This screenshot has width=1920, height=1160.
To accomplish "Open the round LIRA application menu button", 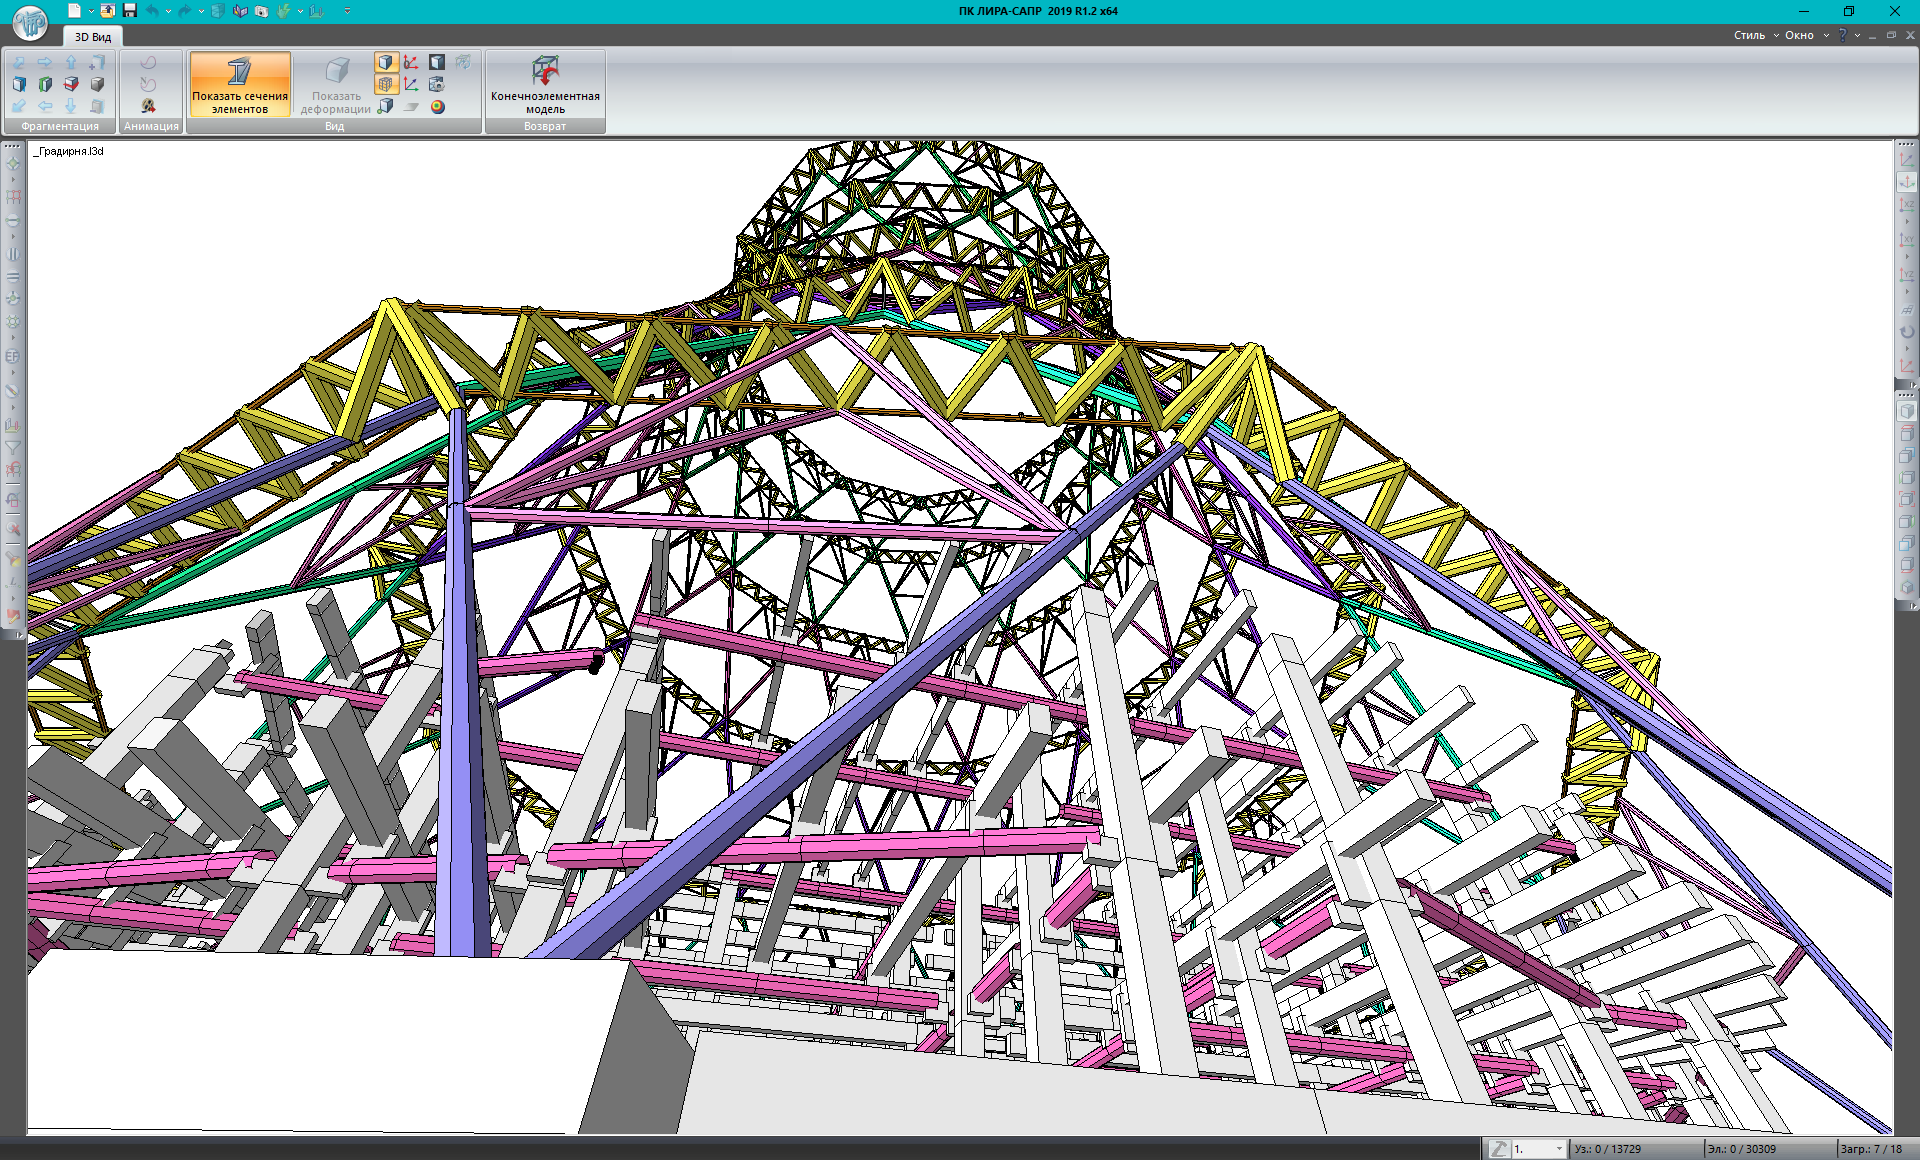I will pyautogui.click(x=30, y=22).
